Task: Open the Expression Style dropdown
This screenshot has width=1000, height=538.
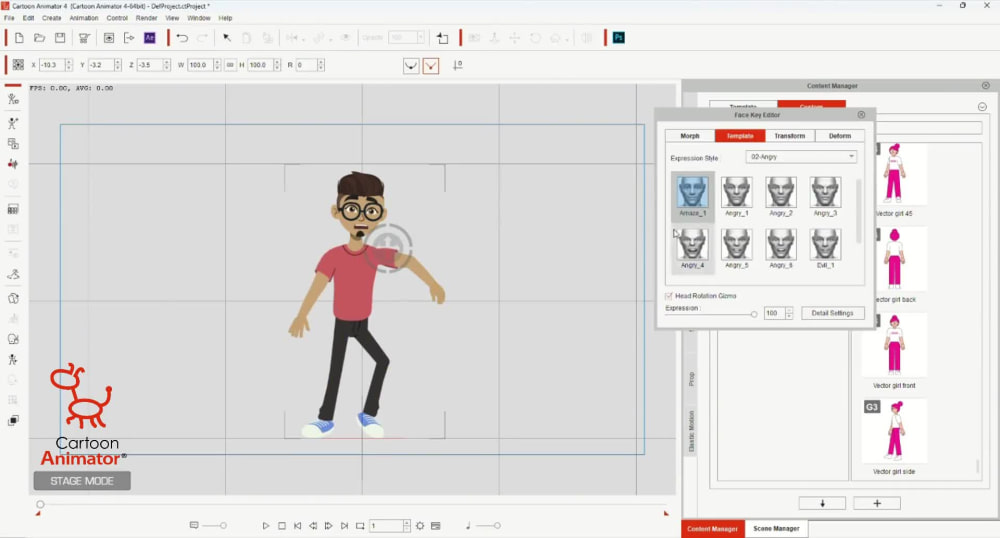Action: point(801,157)
